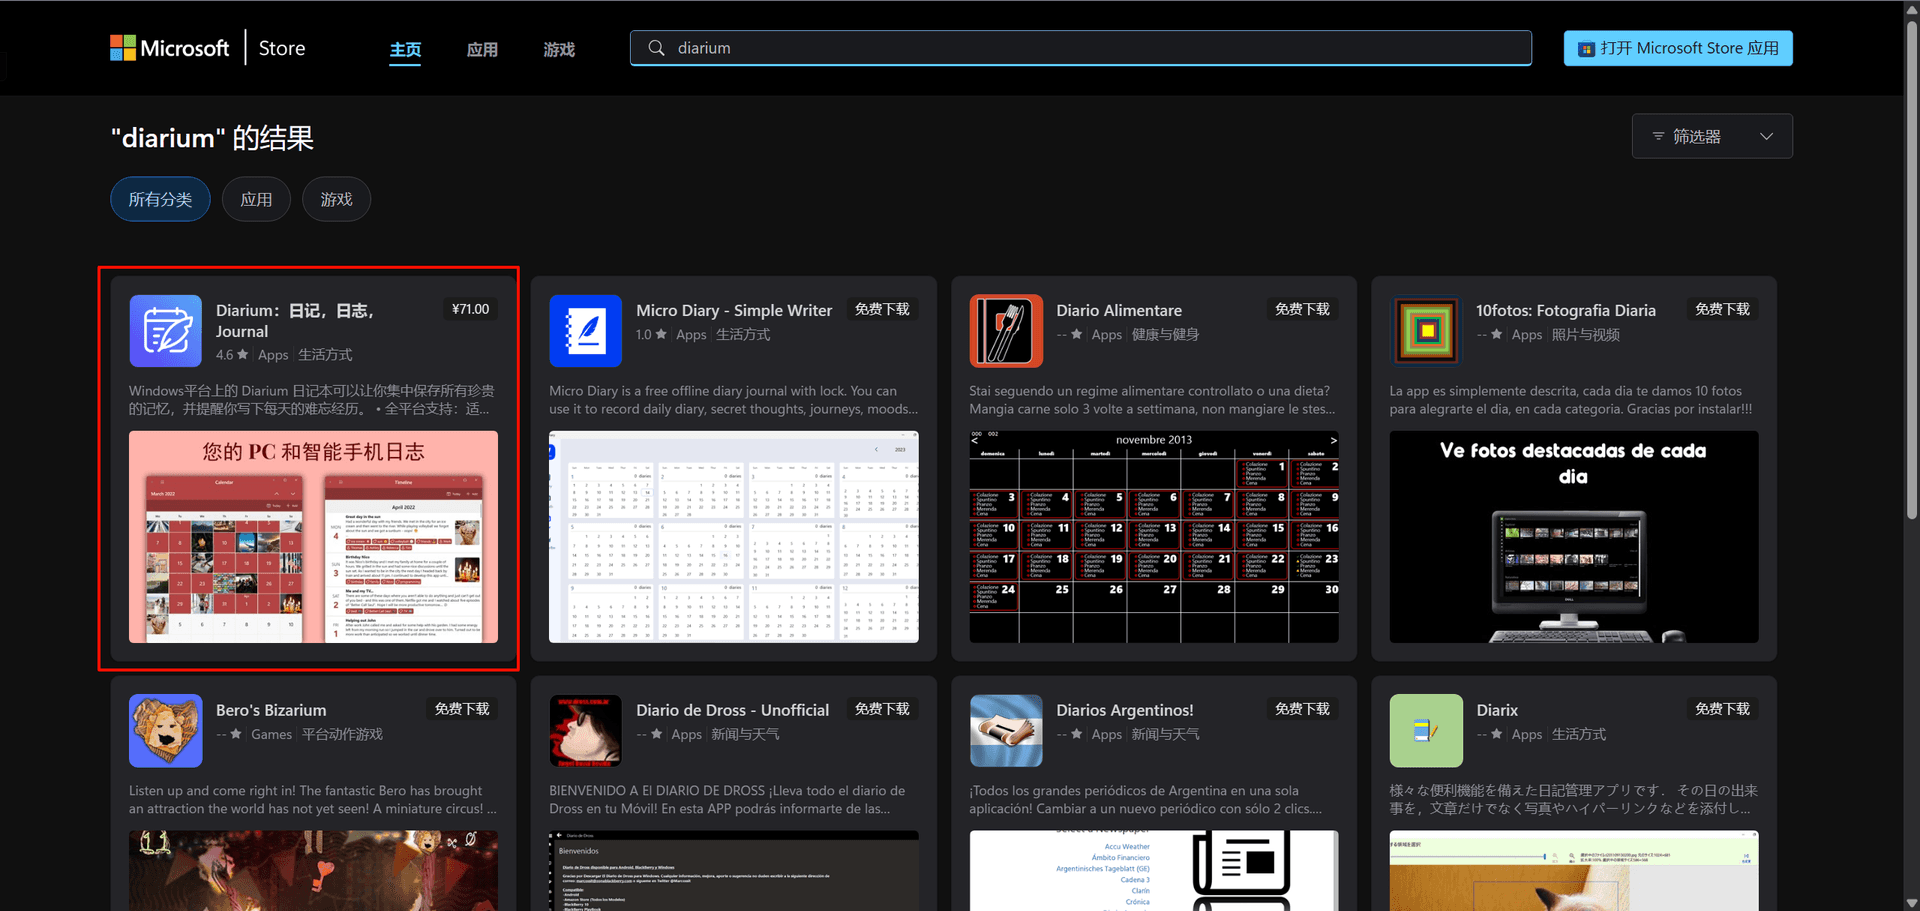Screen dimensions: 1920x911
Task: Open the Micro Diary app icon
Action: pos(585,331)
